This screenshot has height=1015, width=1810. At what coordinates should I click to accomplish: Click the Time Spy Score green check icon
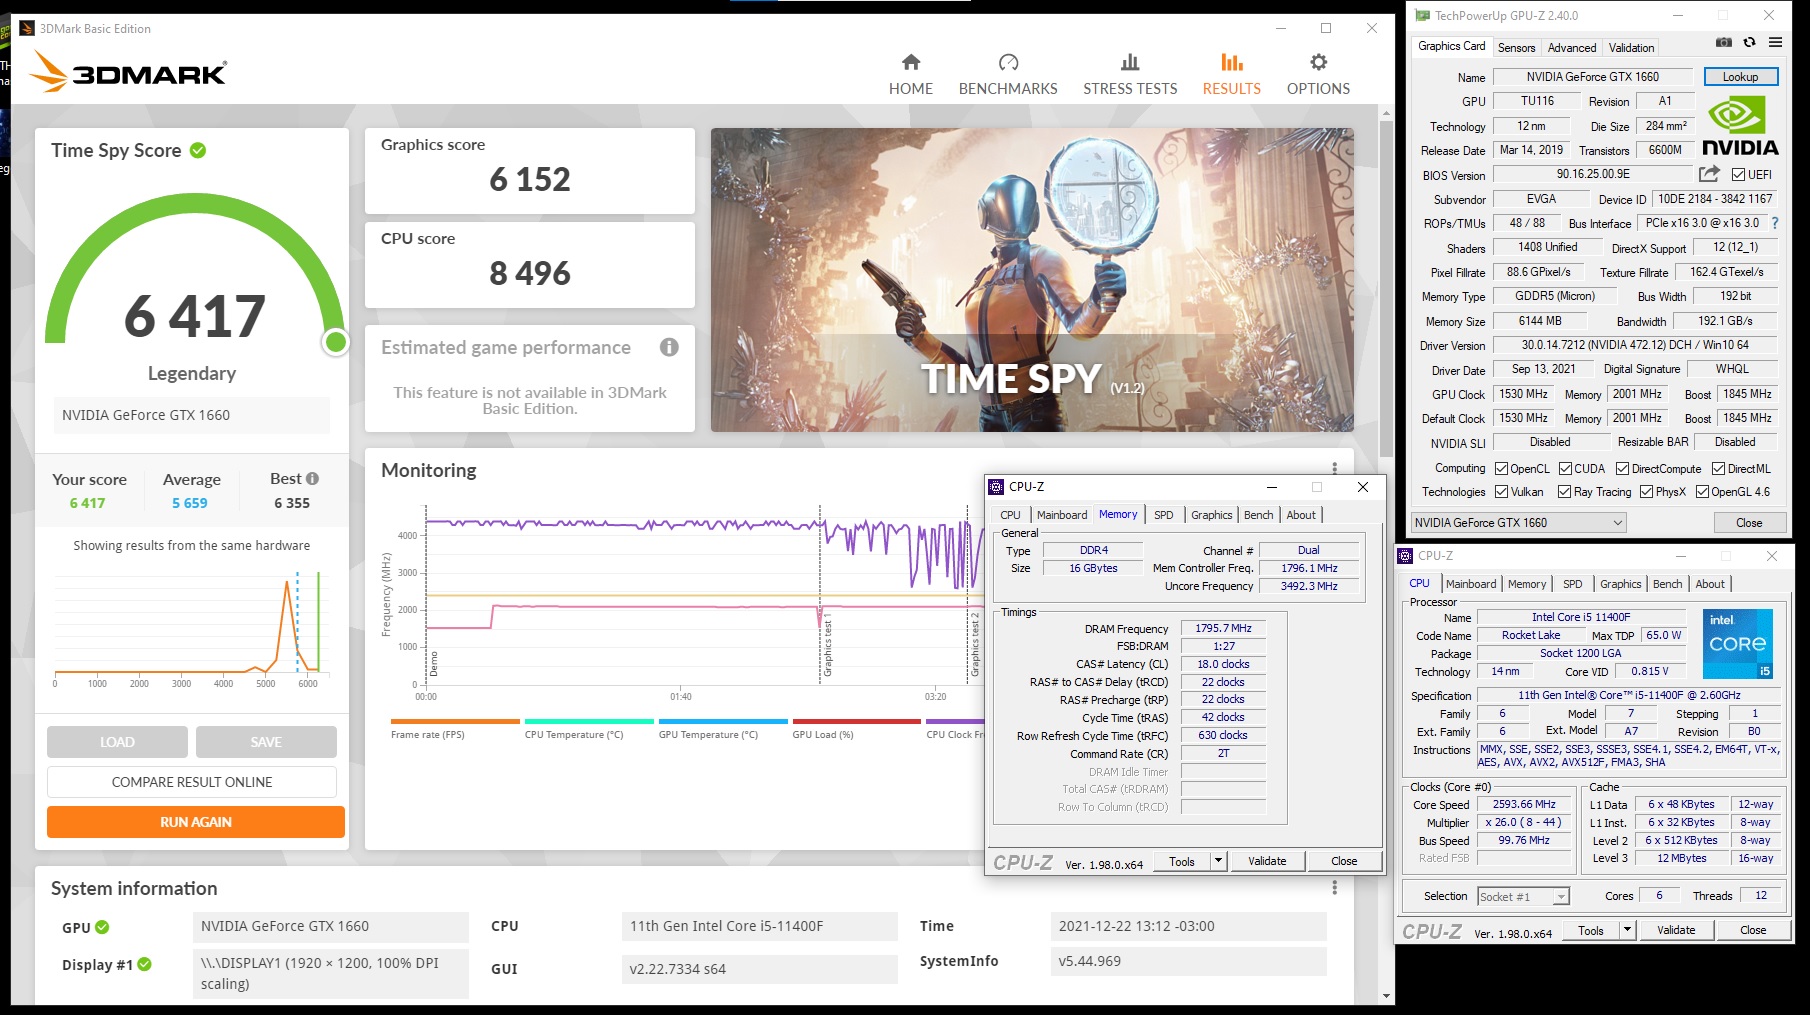tap(198, 150)
